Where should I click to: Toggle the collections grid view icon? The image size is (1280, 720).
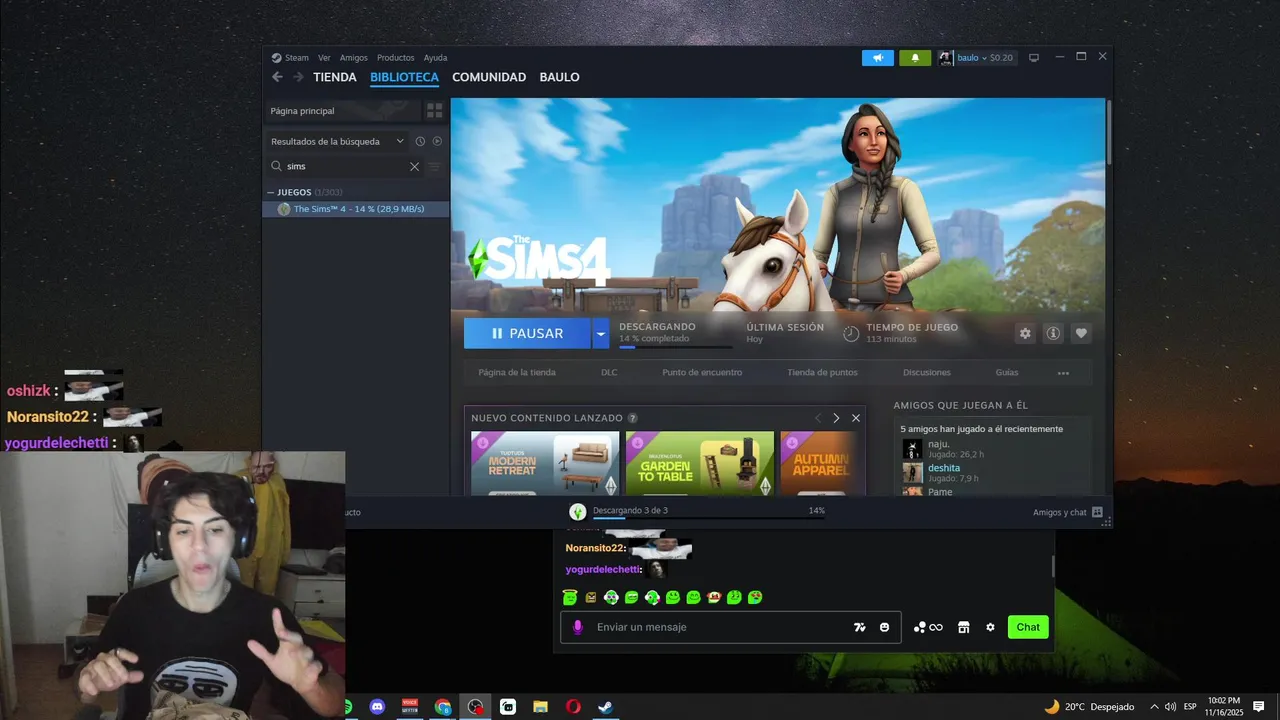[434, 111]
